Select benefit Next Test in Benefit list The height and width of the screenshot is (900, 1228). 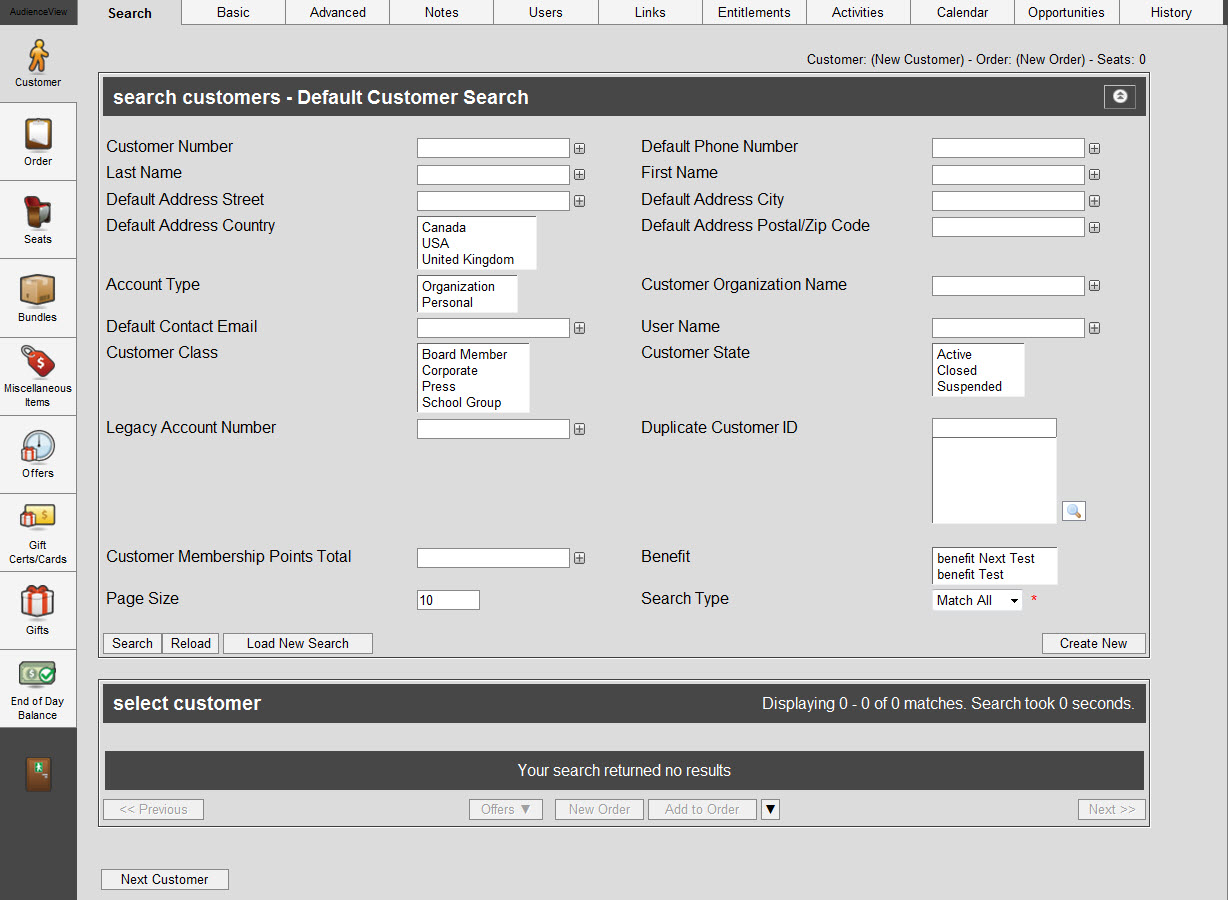tap(994, 558)
